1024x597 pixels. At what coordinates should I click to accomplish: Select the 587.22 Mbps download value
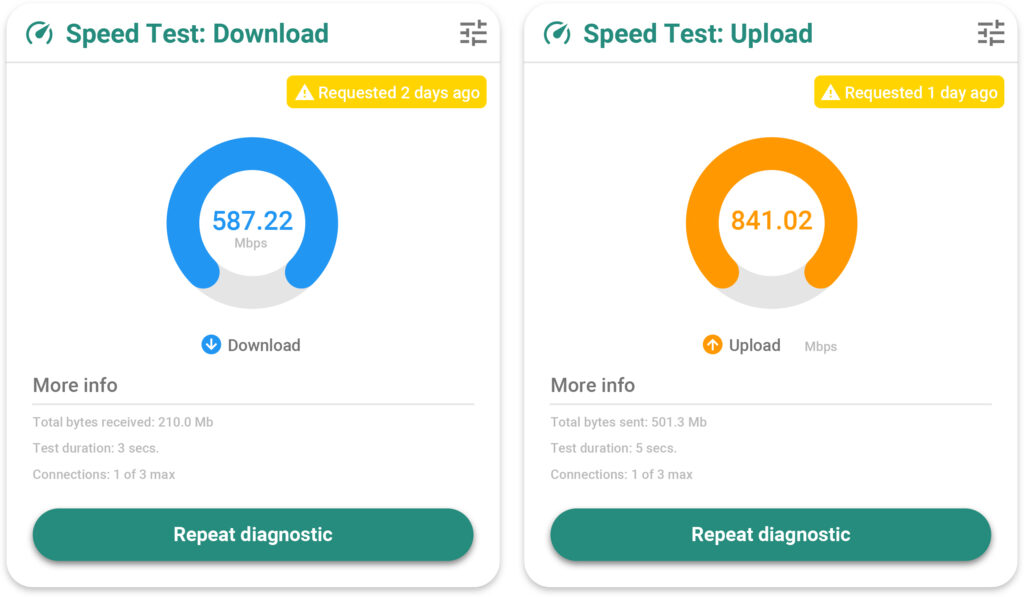(x=252, y=220)
